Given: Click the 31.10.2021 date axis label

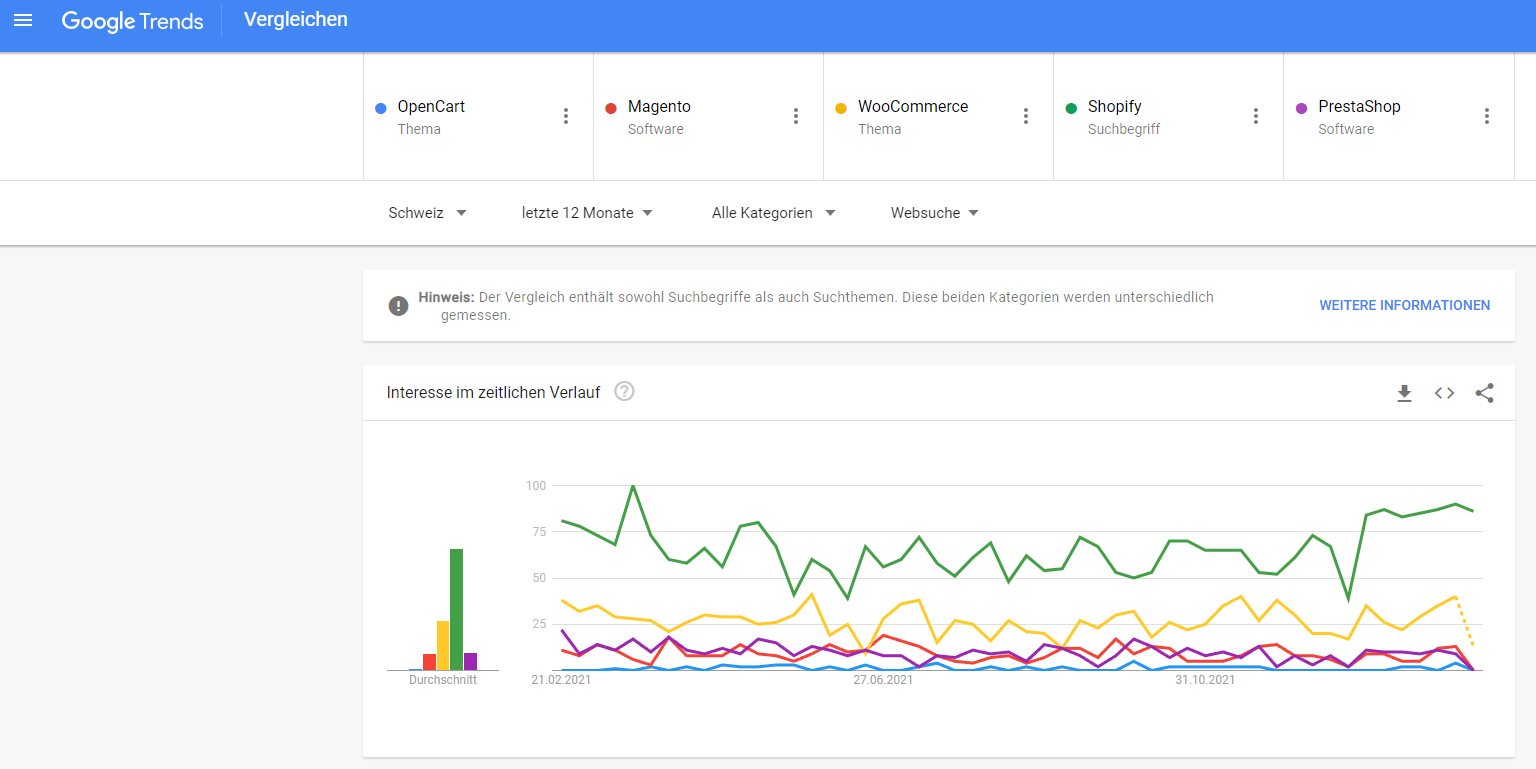Looking at the screenshot, I should point(1205,680).
